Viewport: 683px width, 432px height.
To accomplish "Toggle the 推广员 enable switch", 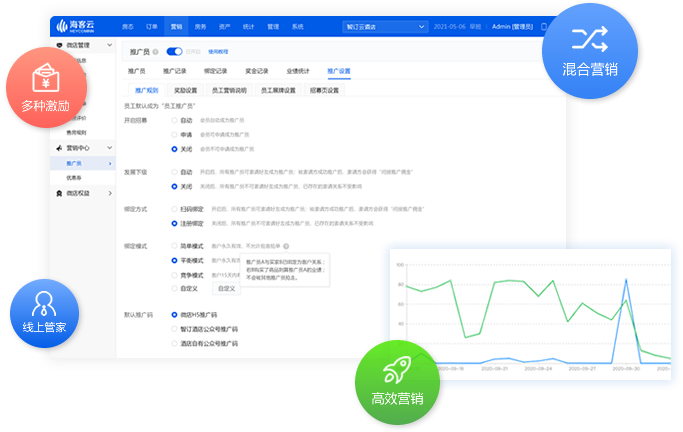I will click(174, 50).
